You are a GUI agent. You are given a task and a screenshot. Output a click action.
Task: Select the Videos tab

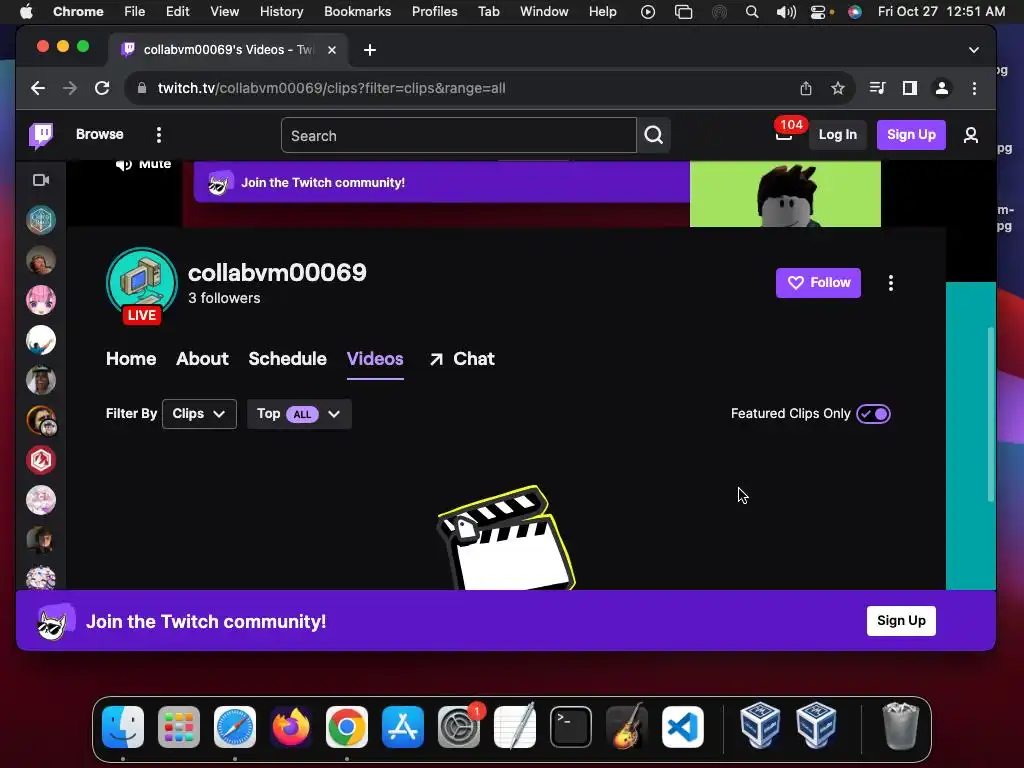click(375, 359)
